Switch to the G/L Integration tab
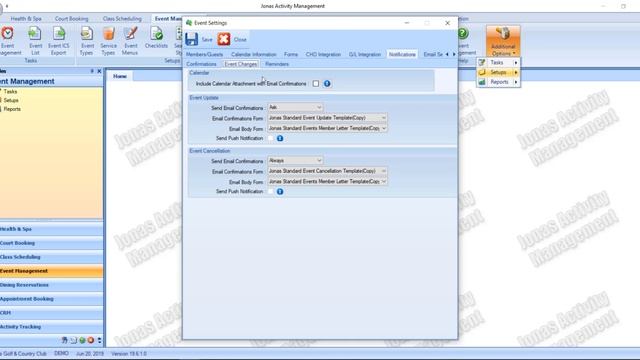The height and width of the screenshot is (360, 640). 364,54
